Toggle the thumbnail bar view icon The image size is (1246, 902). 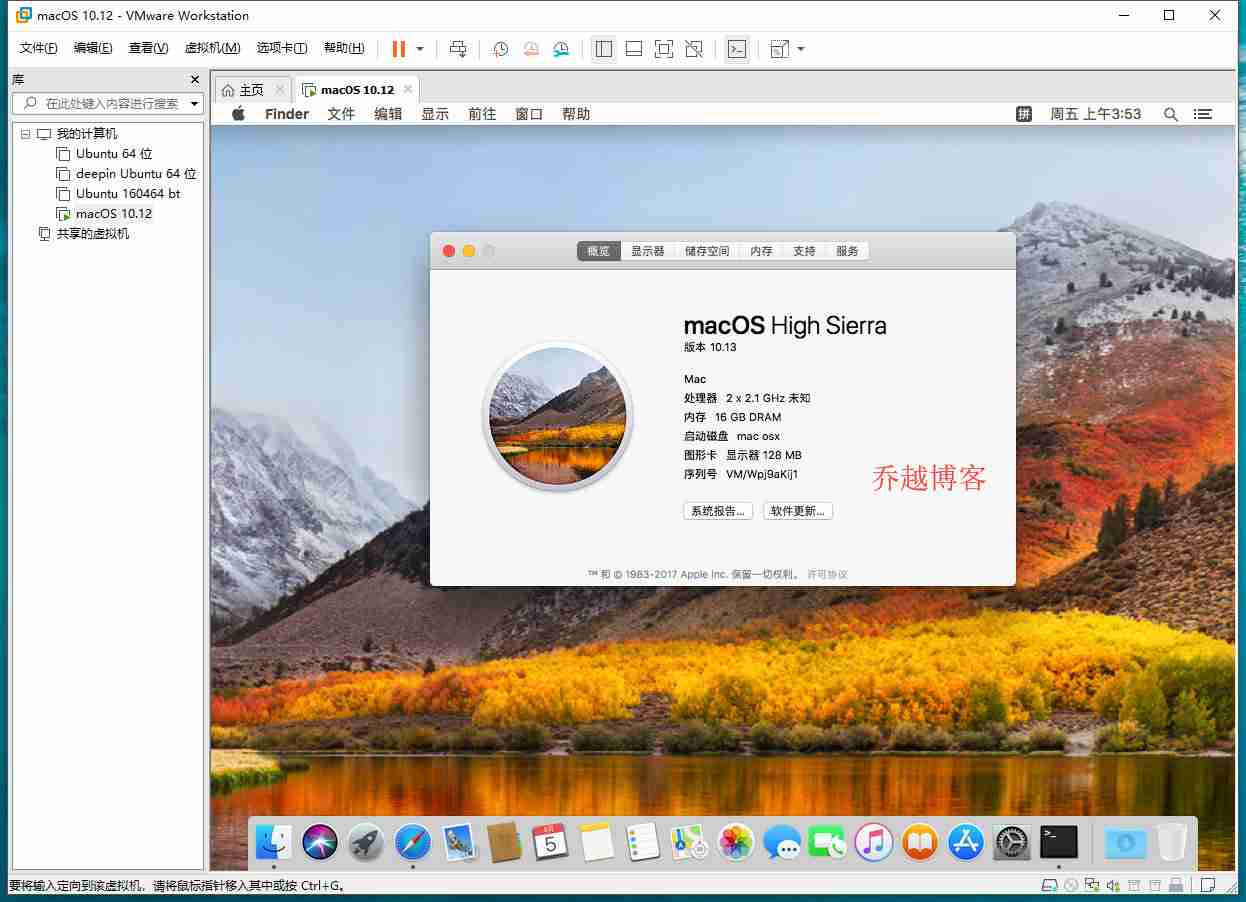click(633, 49)
